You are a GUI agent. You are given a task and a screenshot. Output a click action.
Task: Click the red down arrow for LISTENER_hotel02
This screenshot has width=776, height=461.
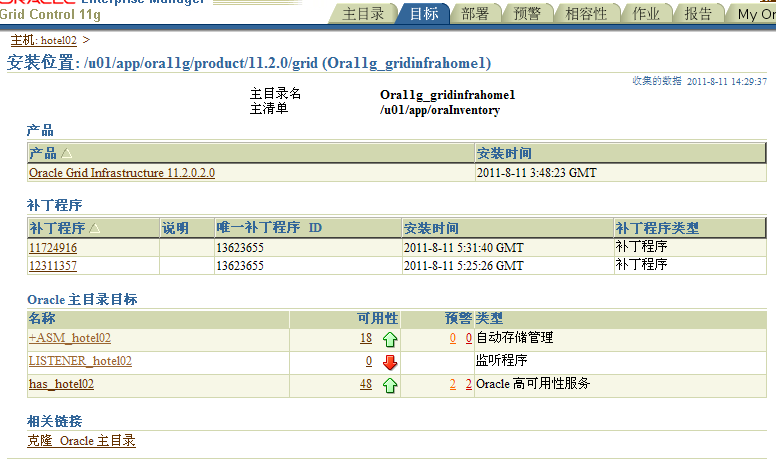pyautogui.click(x=390, y=363)
